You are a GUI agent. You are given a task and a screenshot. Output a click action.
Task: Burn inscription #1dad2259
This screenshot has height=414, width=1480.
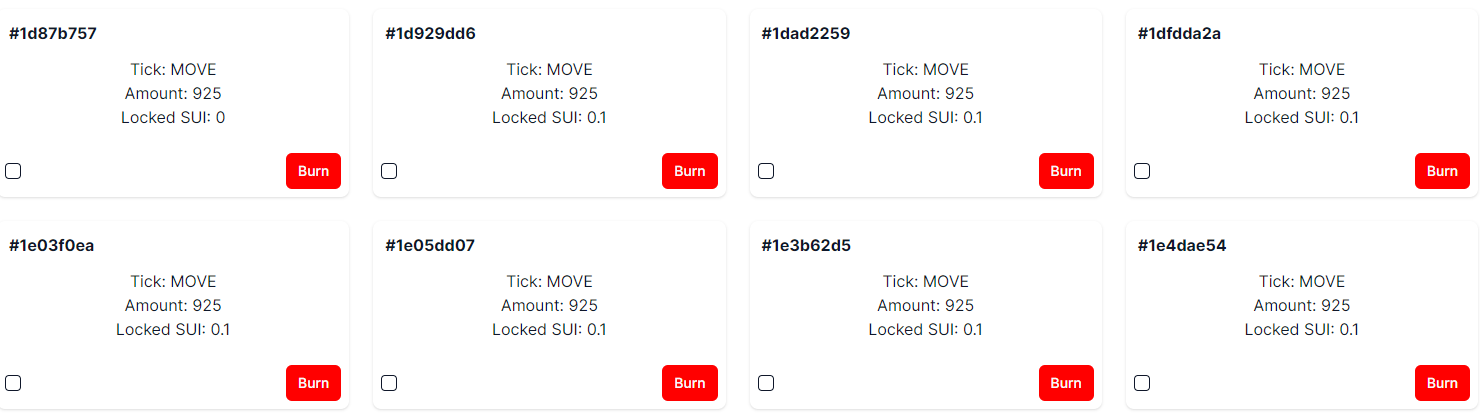point(1066,171)
